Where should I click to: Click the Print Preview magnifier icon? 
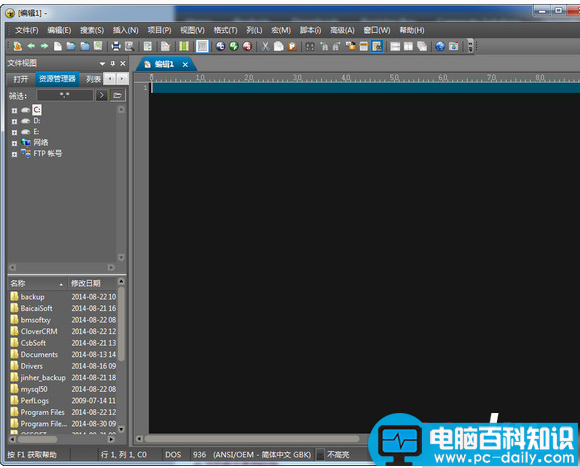129,46
